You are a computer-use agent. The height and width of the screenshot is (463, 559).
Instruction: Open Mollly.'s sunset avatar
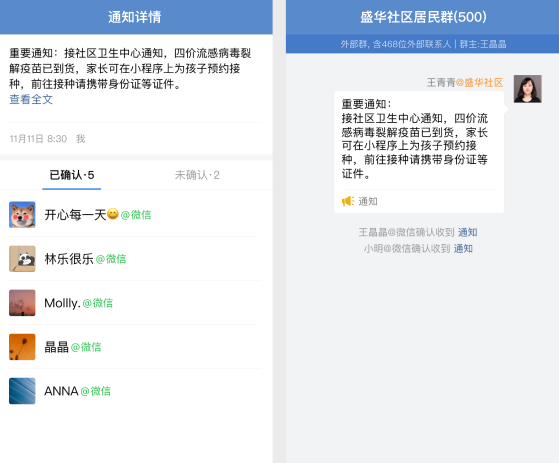point(22,303)
